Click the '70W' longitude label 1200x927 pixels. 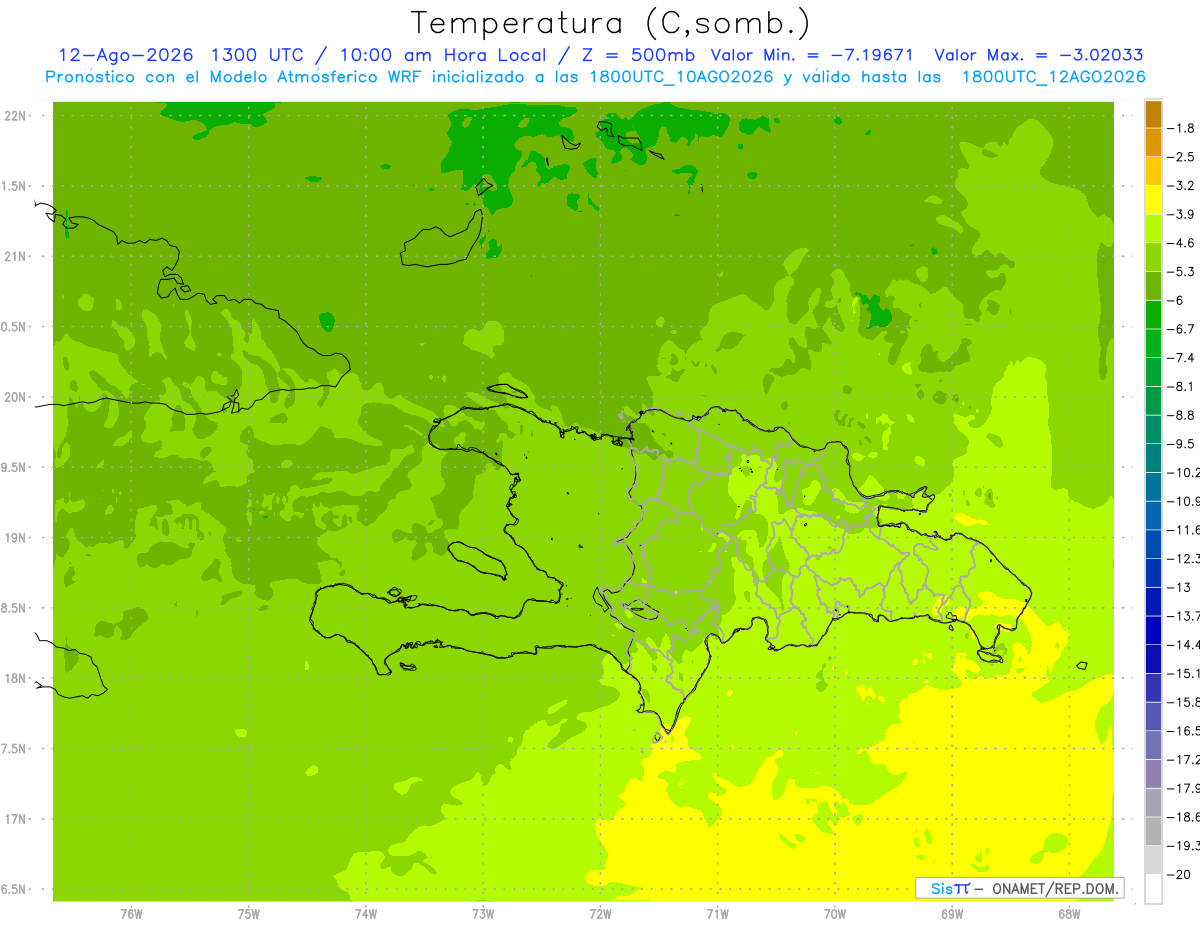pos(835,913)
